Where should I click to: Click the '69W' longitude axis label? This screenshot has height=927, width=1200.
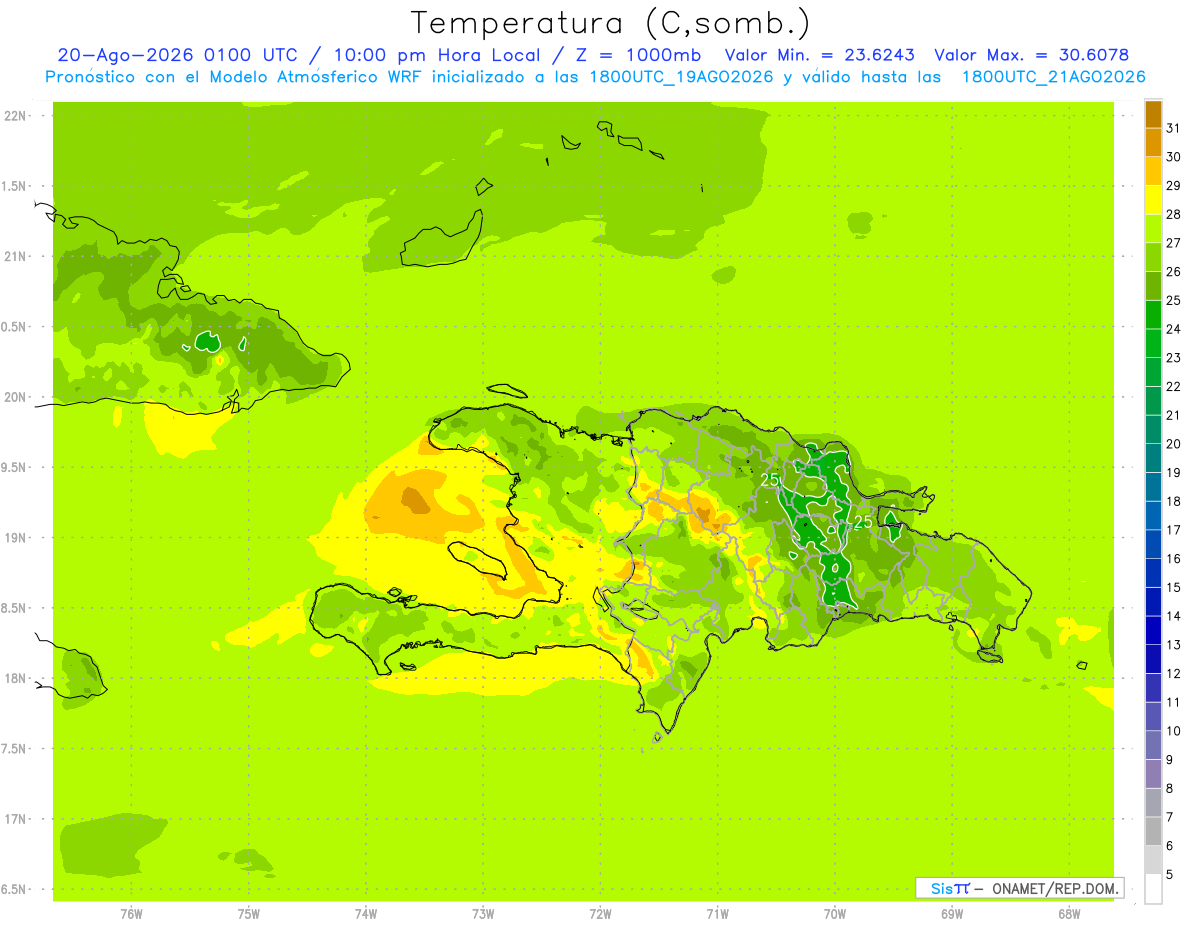952,914
